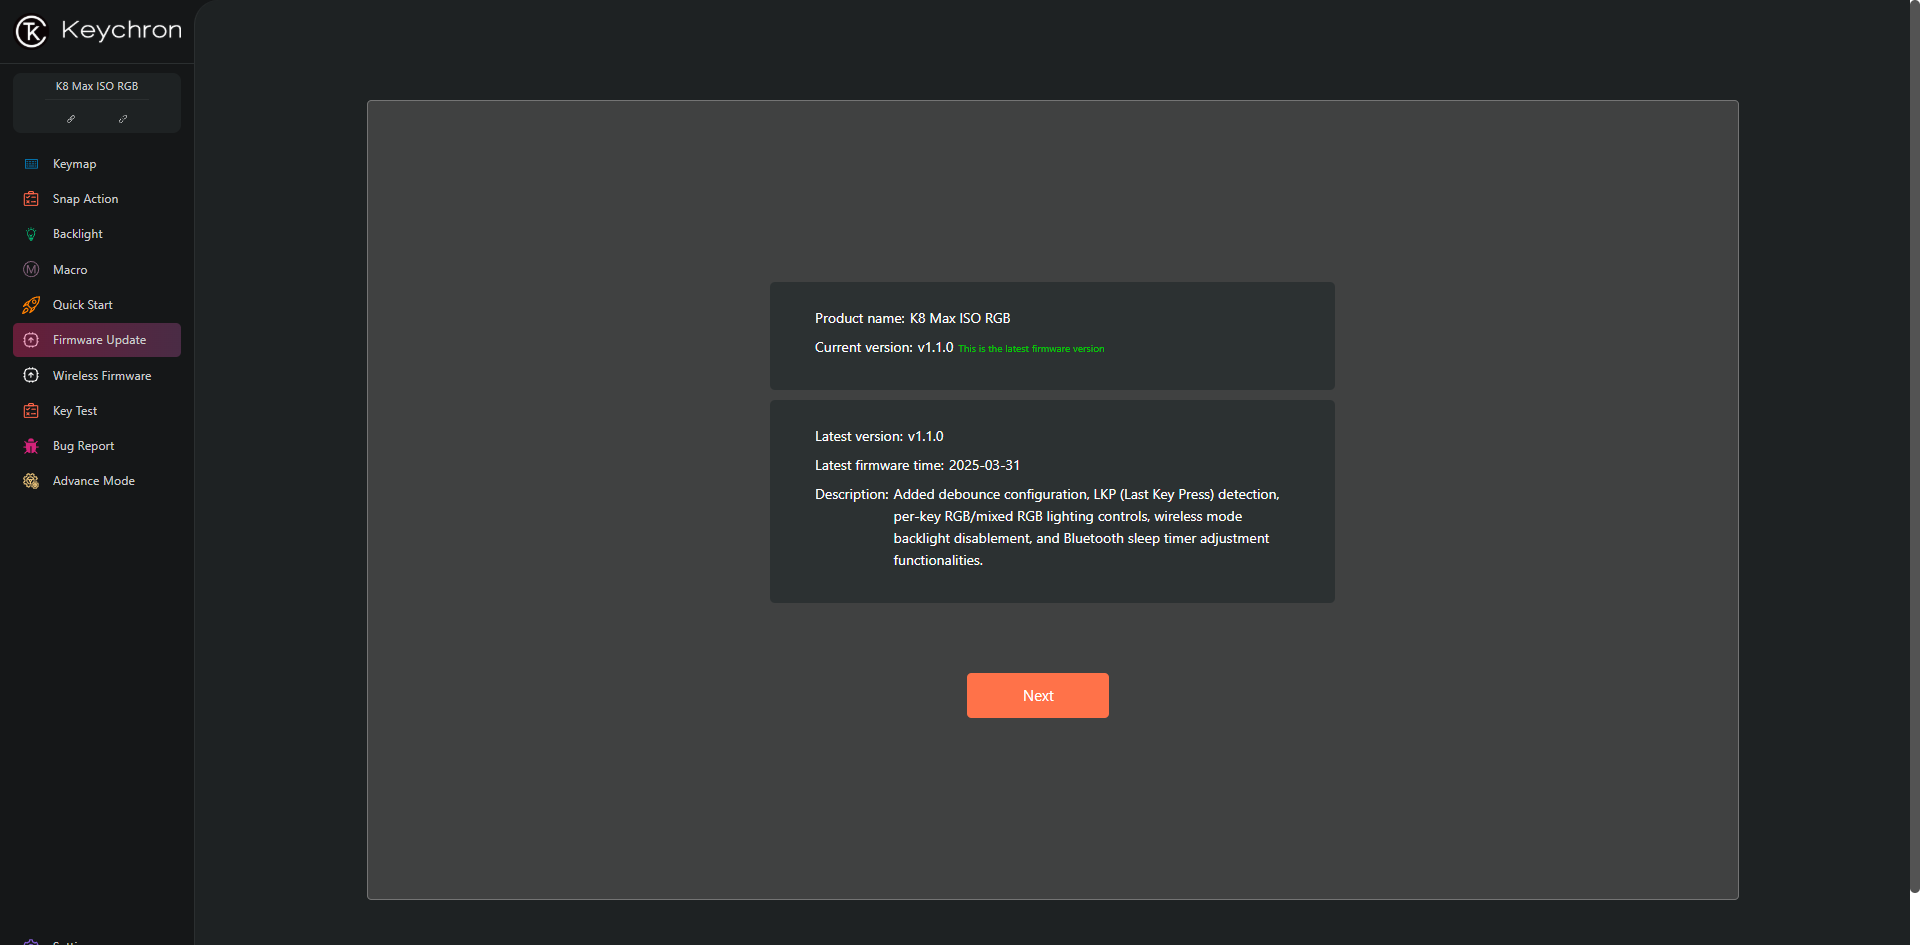Click the "Latest firmware time: 2025-03-31" line
Screen dimensions: 1920x945
[x=918, y=465]
